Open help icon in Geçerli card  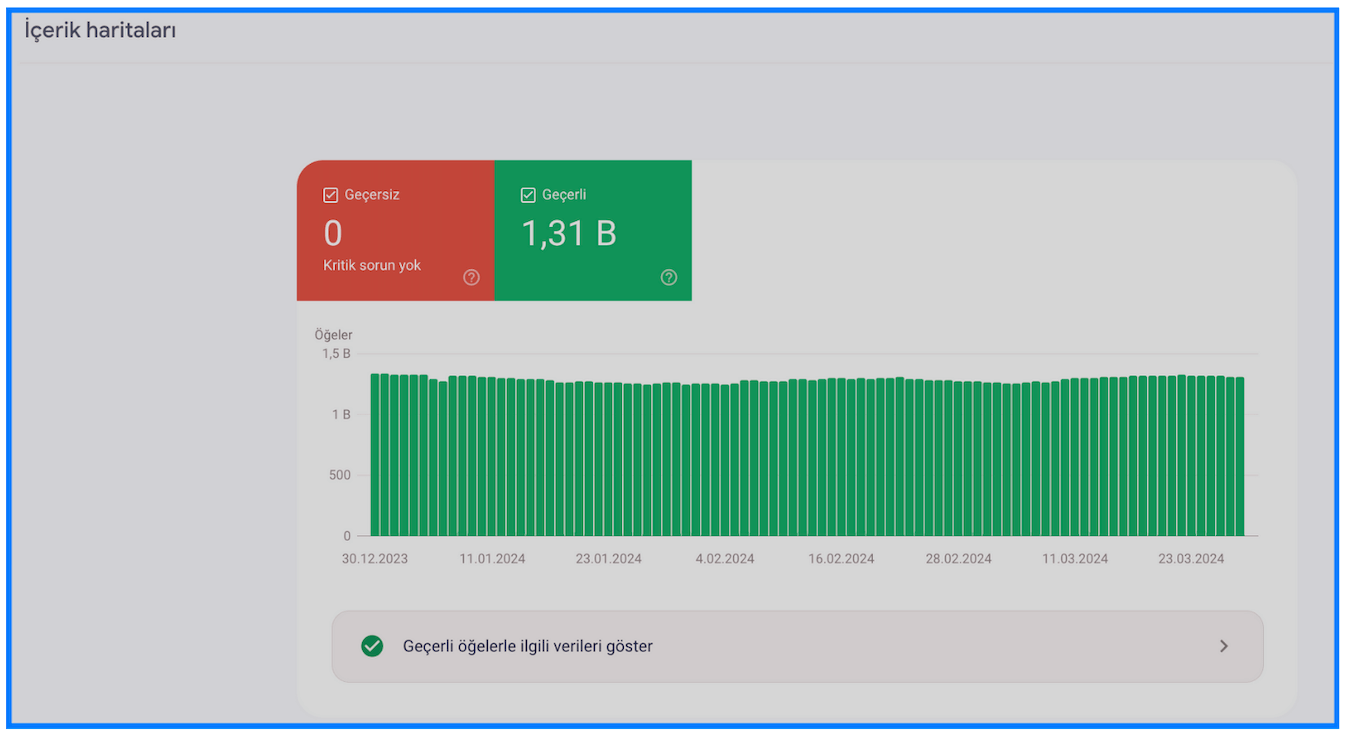[669, 277]
